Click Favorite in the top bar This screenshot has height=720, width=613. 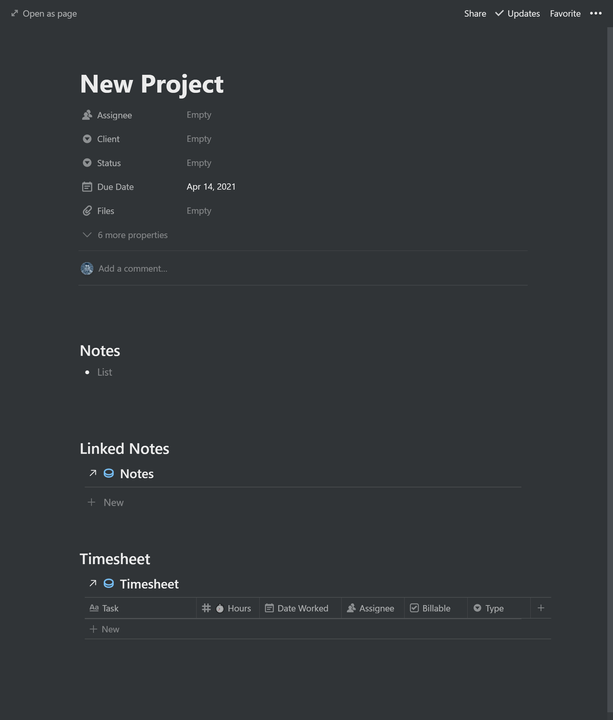(x=565, y=14)
